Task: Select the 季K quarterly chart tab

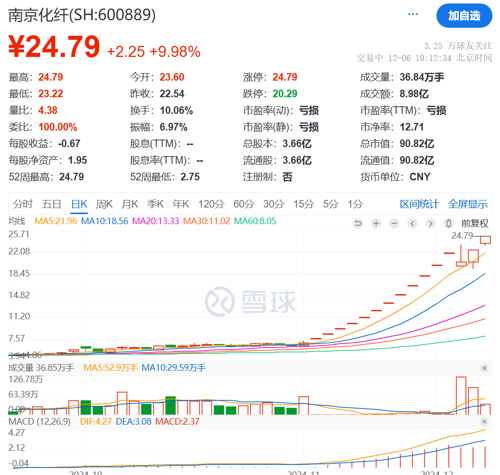Action: 155,204
